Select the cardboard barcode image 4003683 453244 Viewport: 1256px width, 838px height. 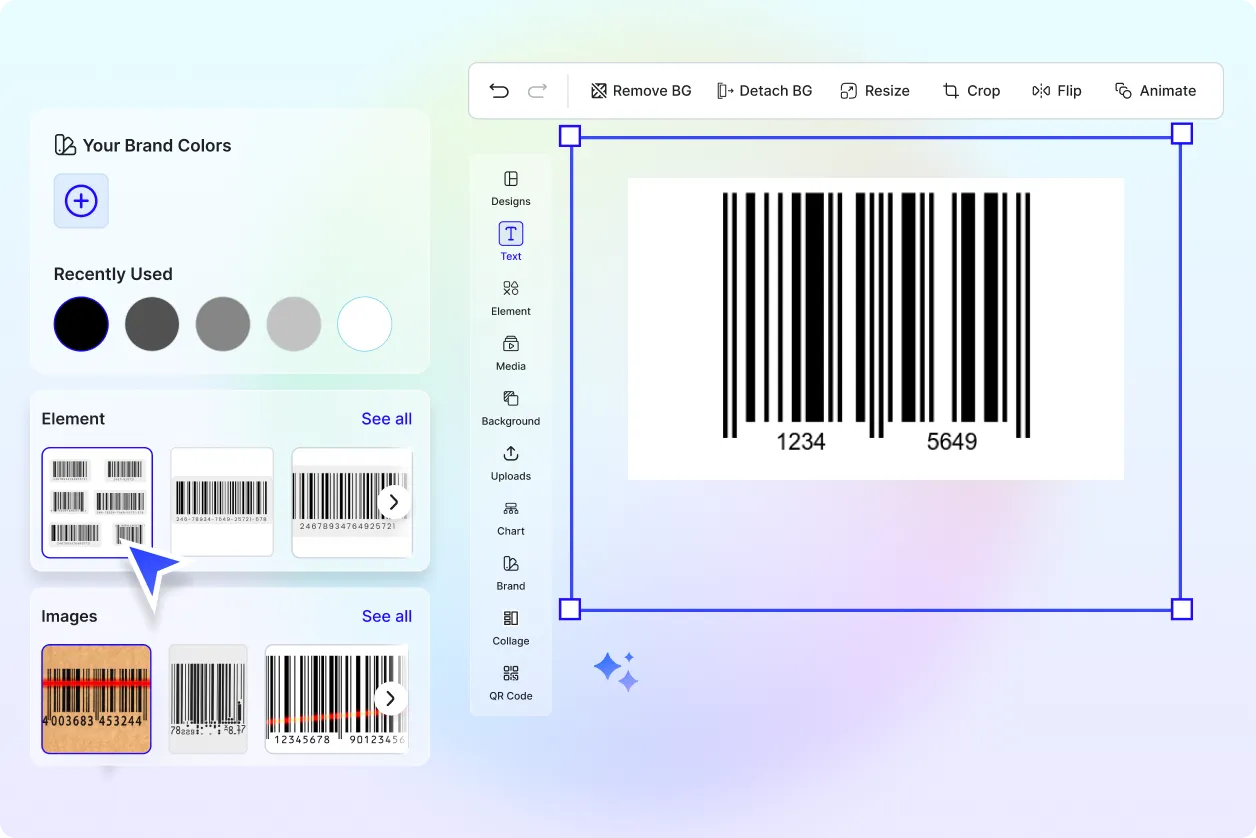96,699
